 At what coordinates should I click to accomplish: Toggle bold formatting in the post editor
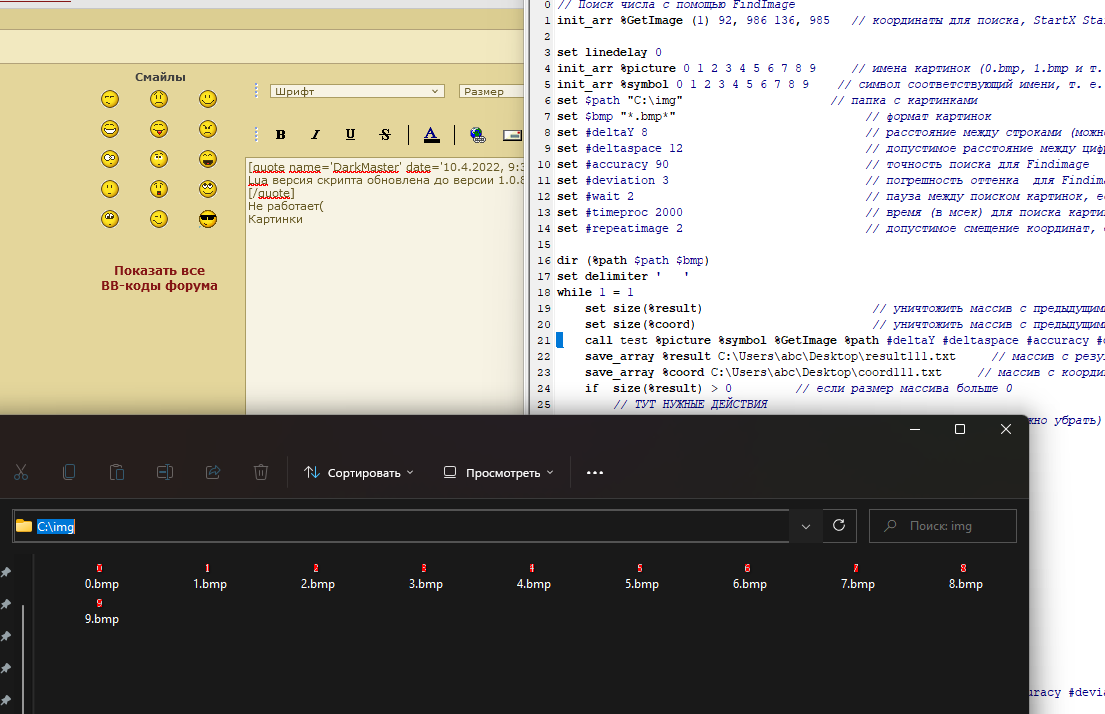point(281,135)
